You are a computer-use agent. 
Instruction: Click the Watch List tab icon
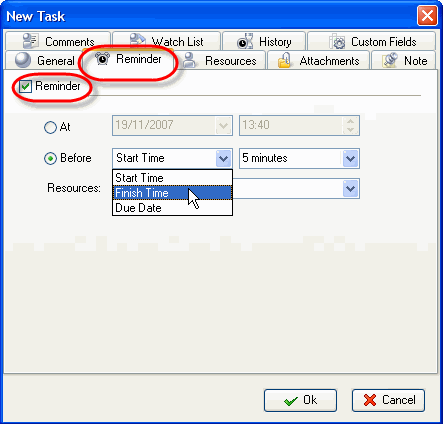point(137,41)
